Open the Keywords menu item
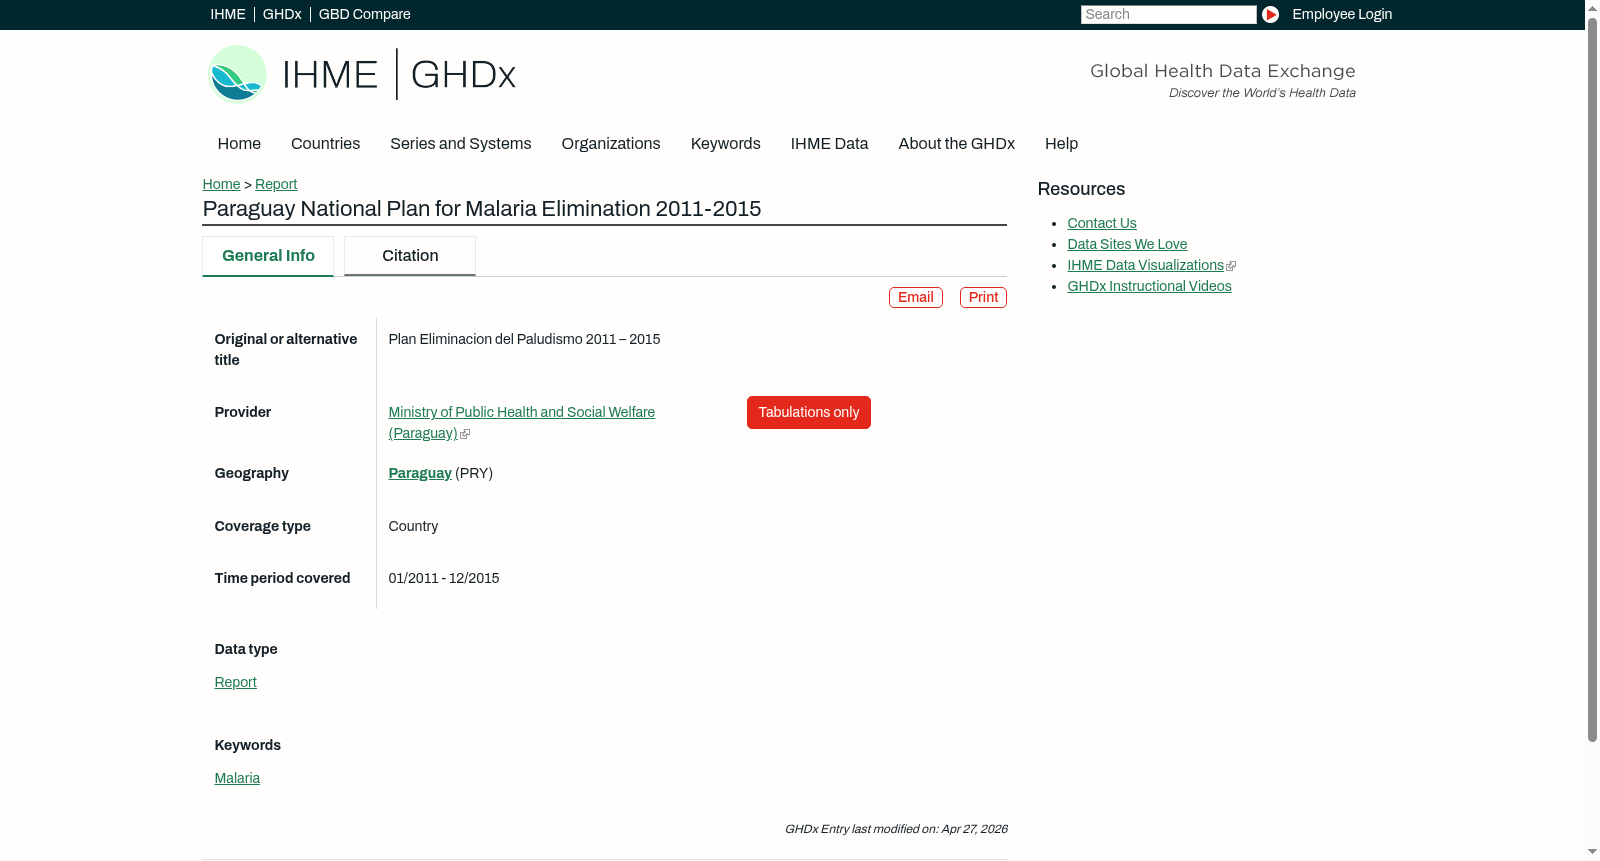 pyautogui.click(x=726, y=144)
